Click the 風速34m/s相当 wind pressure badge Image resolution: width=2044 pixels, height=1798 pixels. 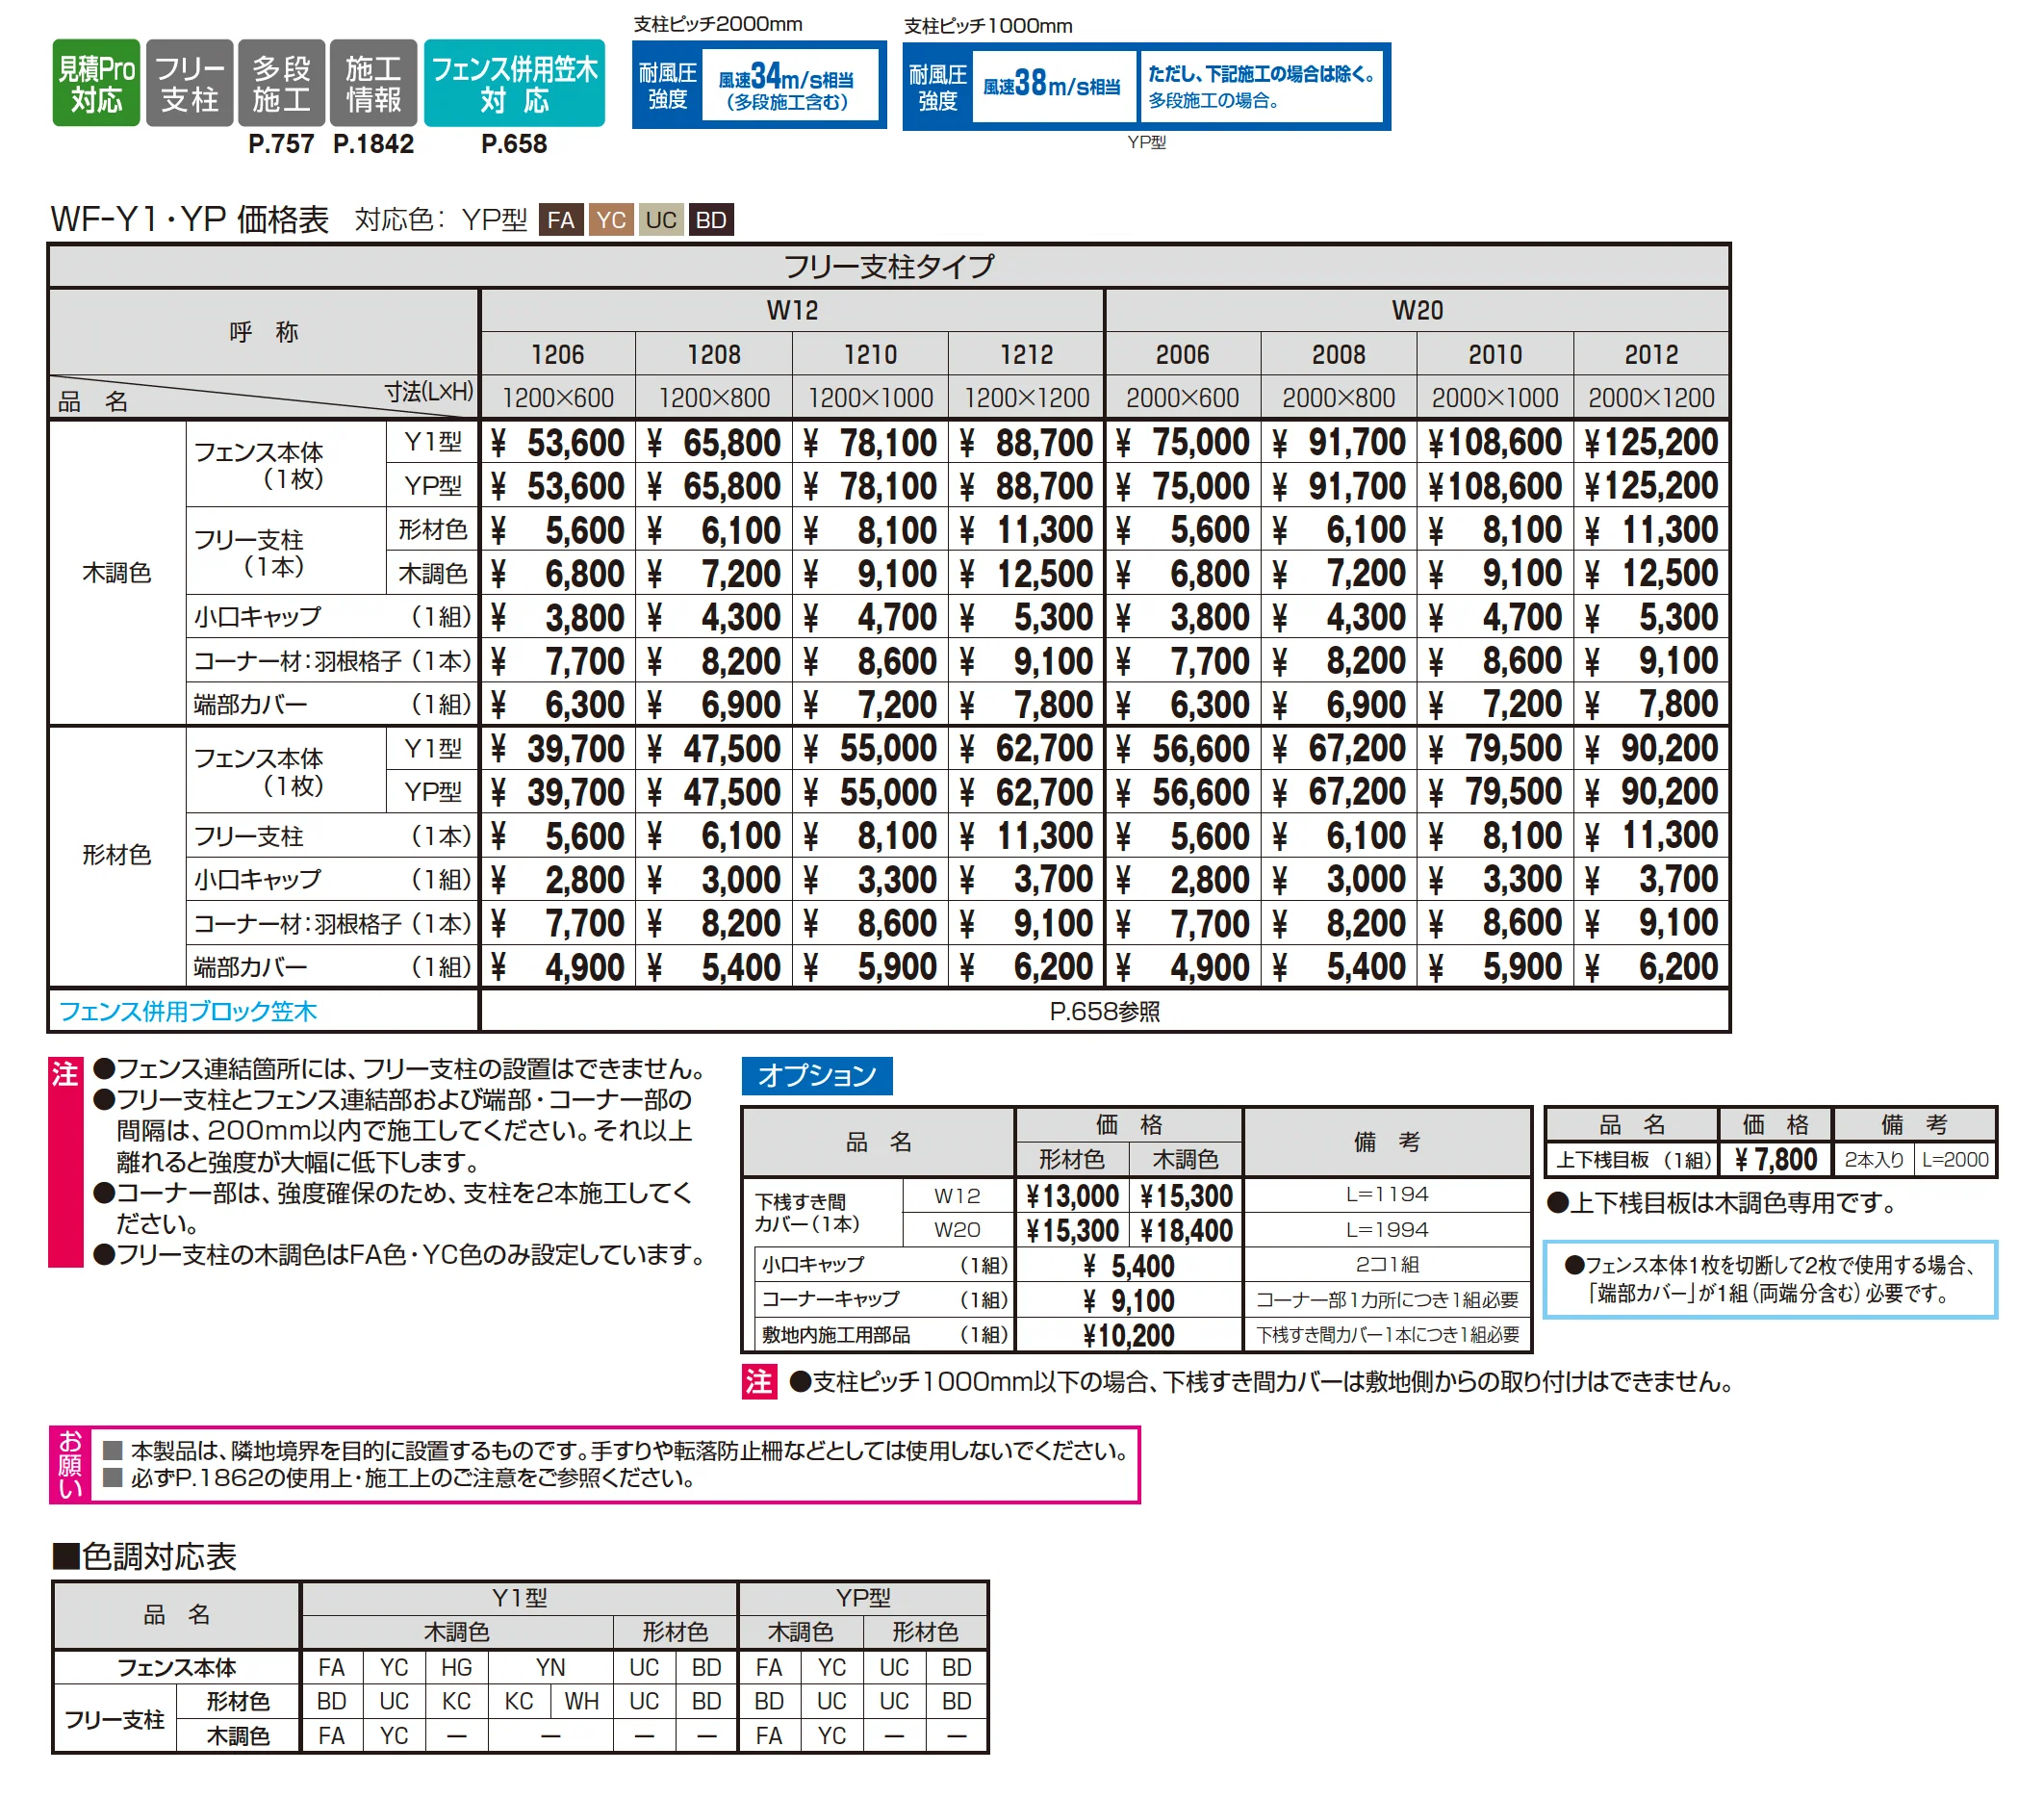(x=759, y=85)
